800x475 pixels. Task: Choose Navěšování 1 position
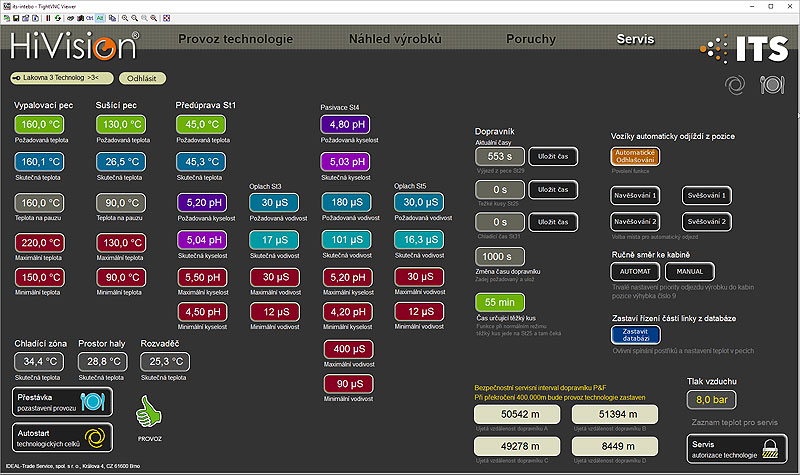click(636, 195)
